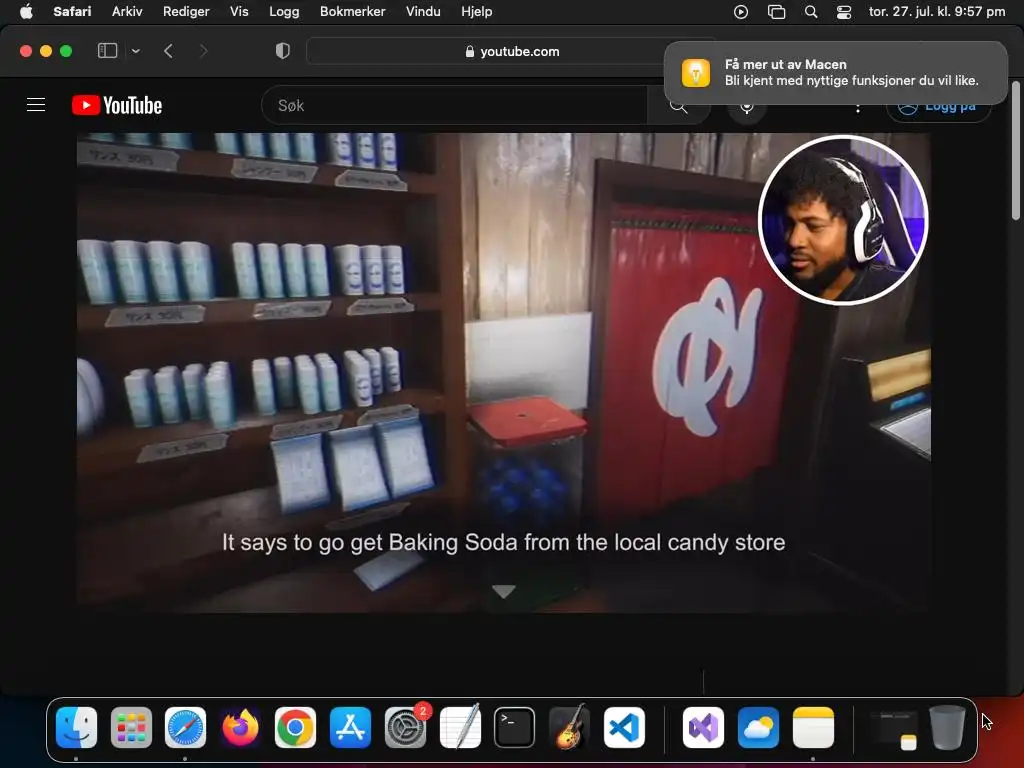Open the Arkiv menu

[x=127, y=12]
